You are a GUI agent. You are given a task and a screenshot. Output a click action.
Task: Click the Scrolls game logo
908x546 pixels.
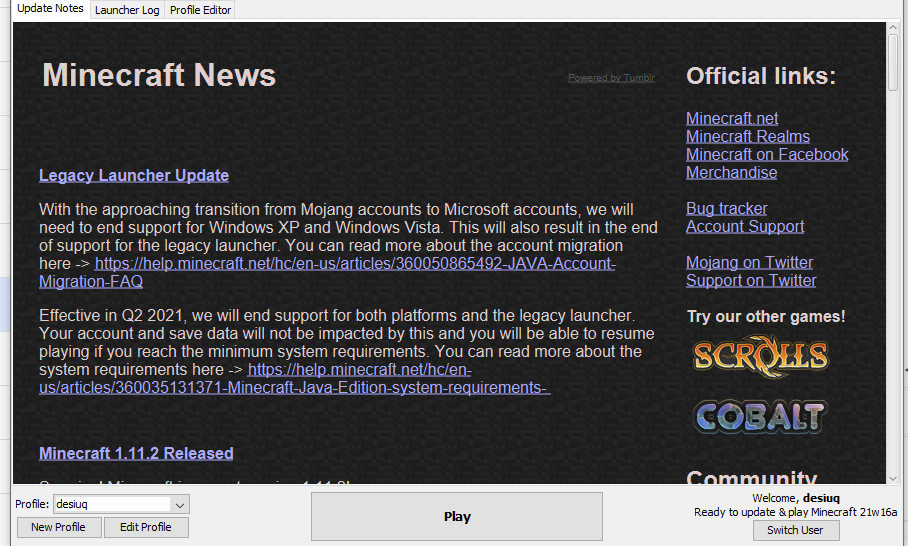click(x=761, y=356)
